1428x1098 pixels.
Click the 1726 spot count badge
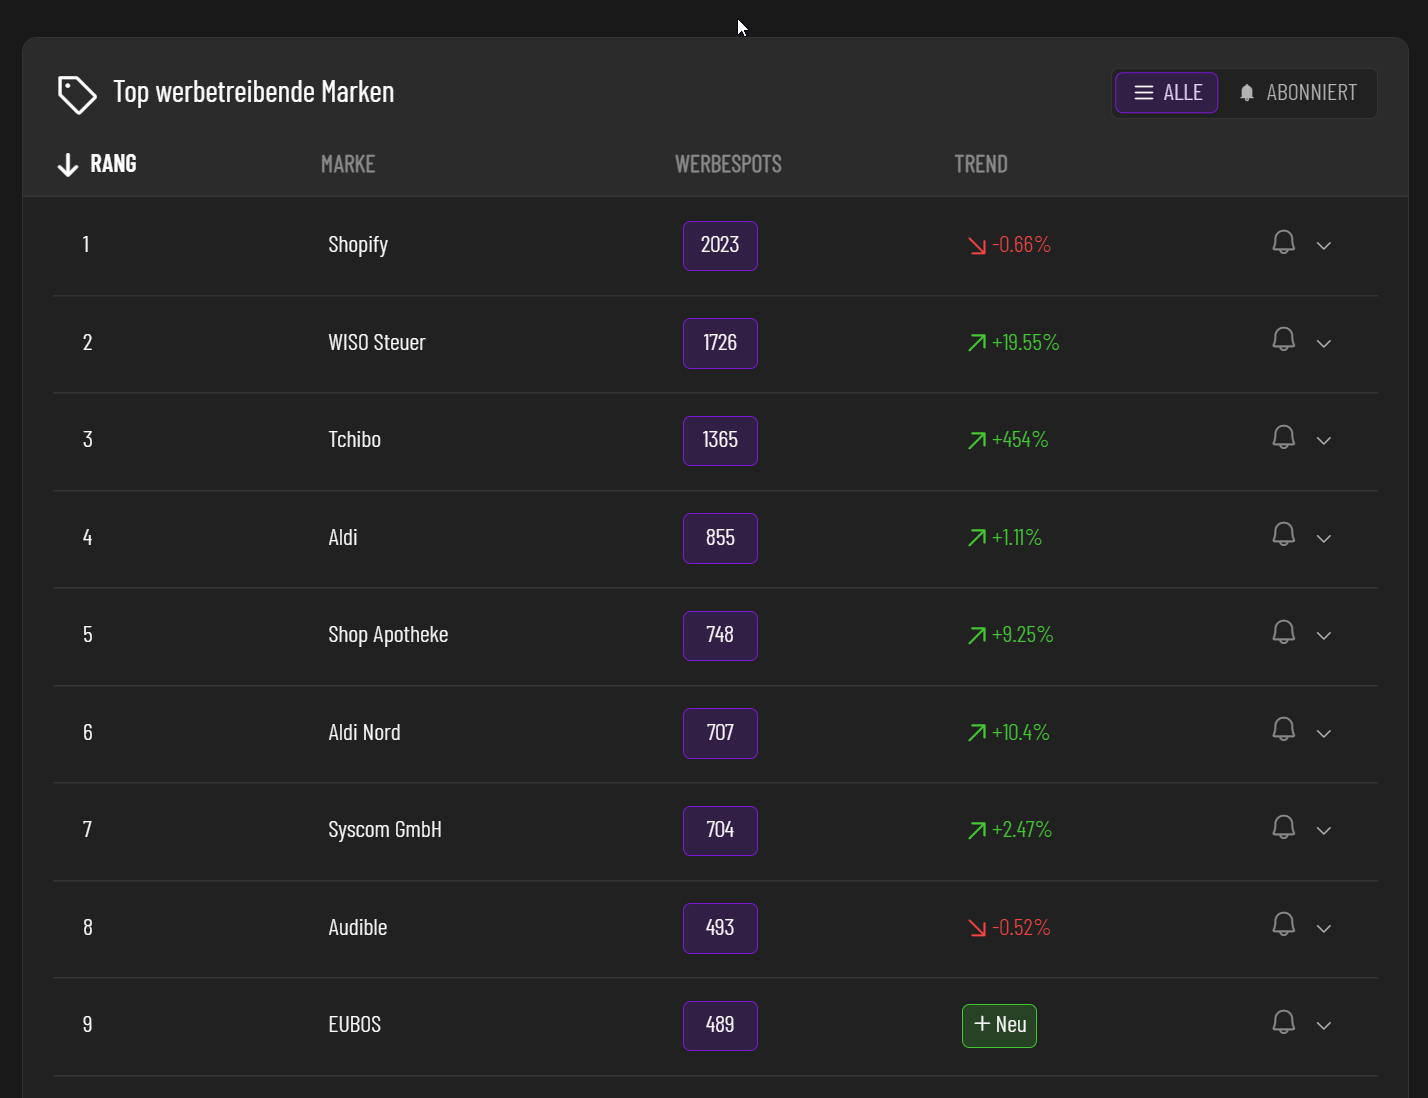point(720,343)
